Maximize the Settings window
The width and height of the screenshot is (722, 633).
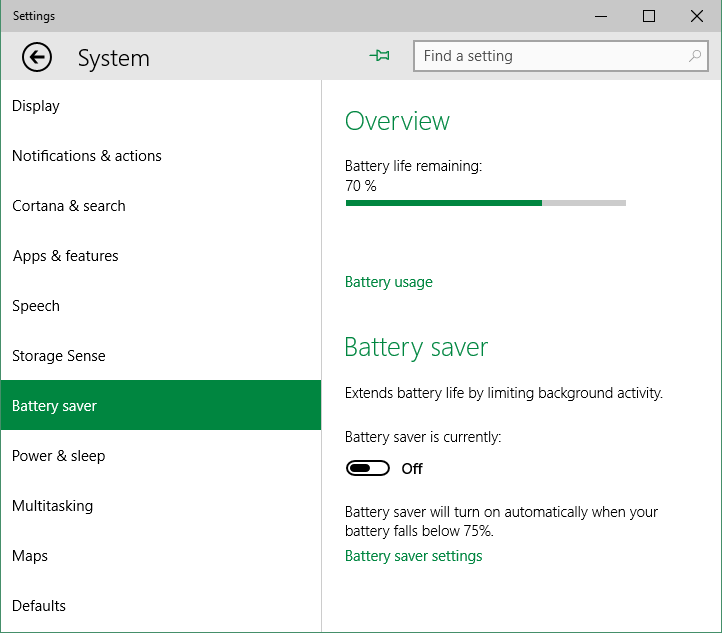click(x=649, y=16)
